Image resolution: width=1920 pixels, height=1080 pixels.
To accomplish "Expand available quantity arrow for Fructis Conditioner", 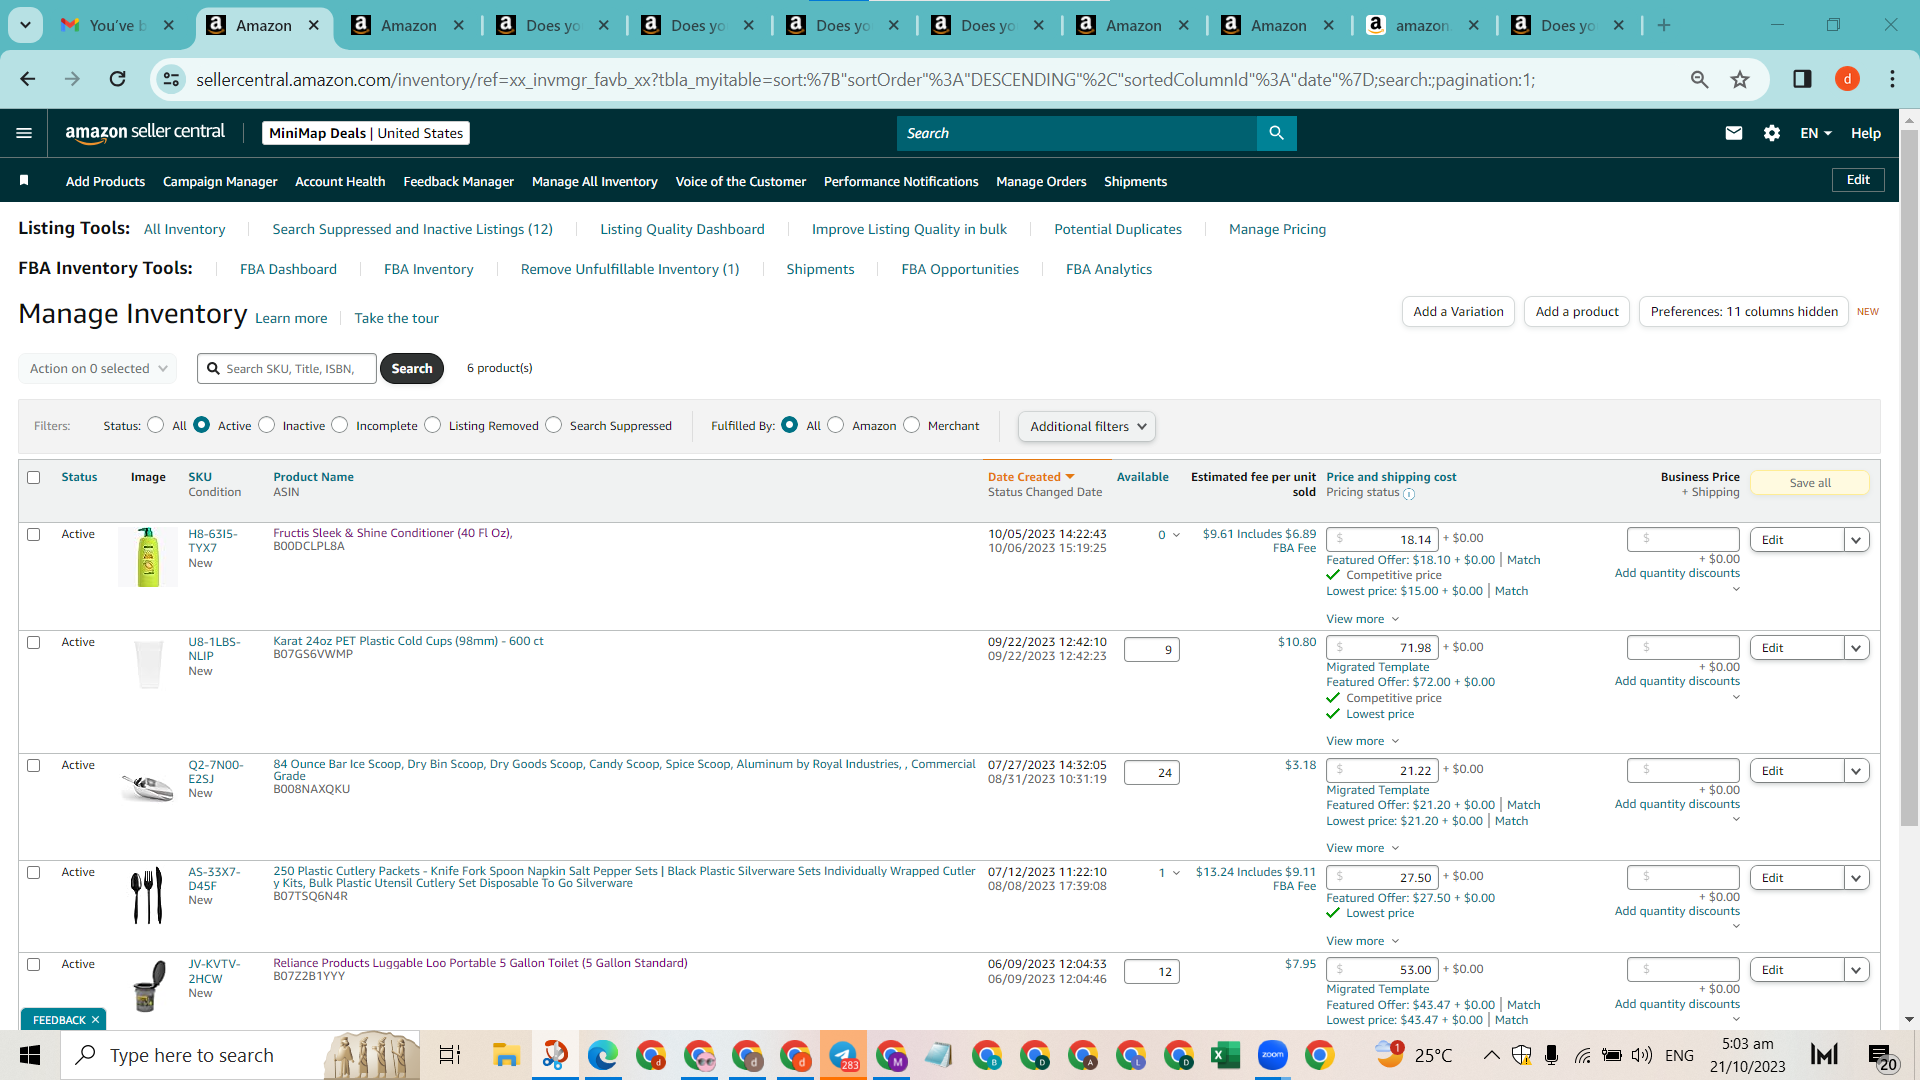I will tap(1176, 535).
